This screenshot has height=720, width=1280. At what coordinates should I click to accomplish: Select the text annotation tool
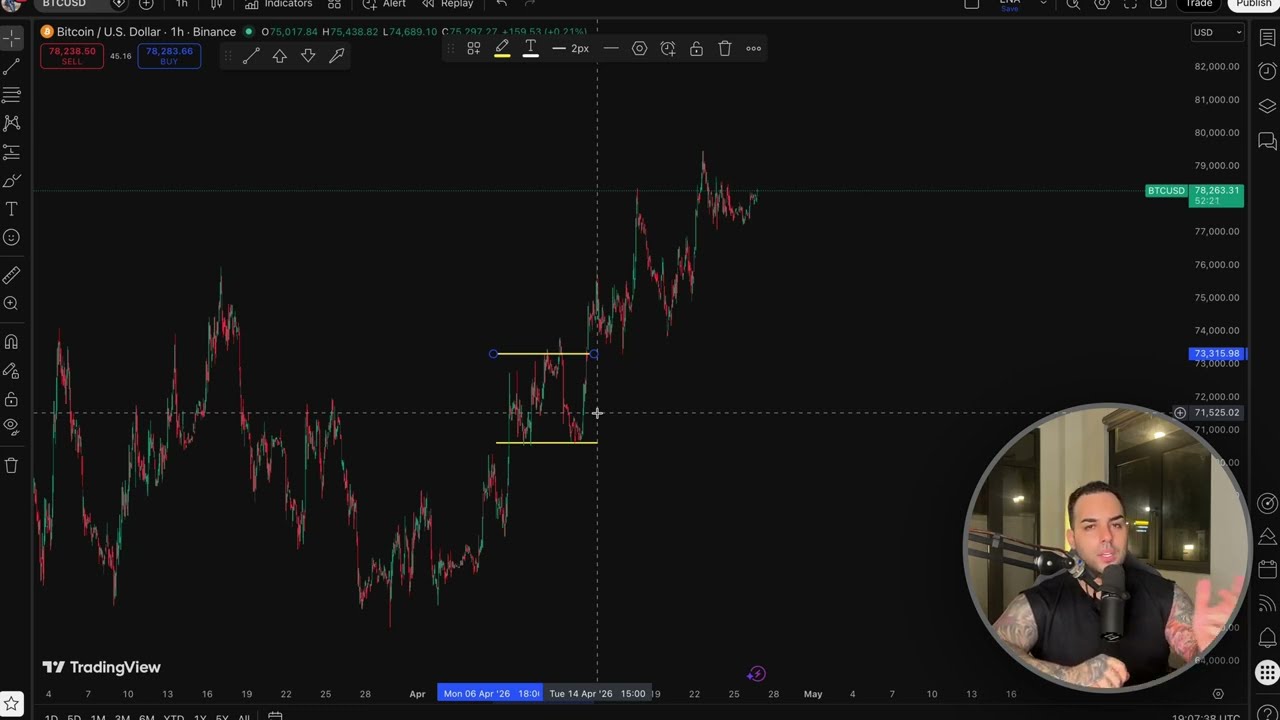pyautogui.click(x=12, y=209)
